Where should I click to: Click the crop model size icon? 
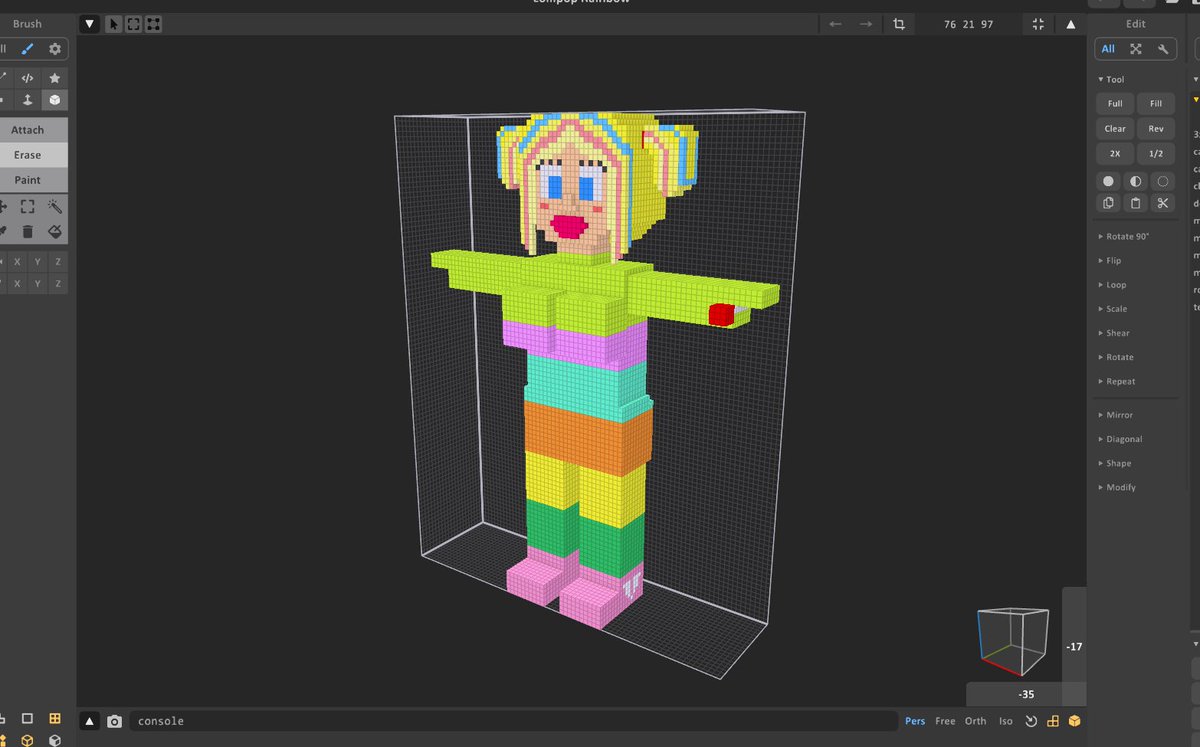pos(899,24)
